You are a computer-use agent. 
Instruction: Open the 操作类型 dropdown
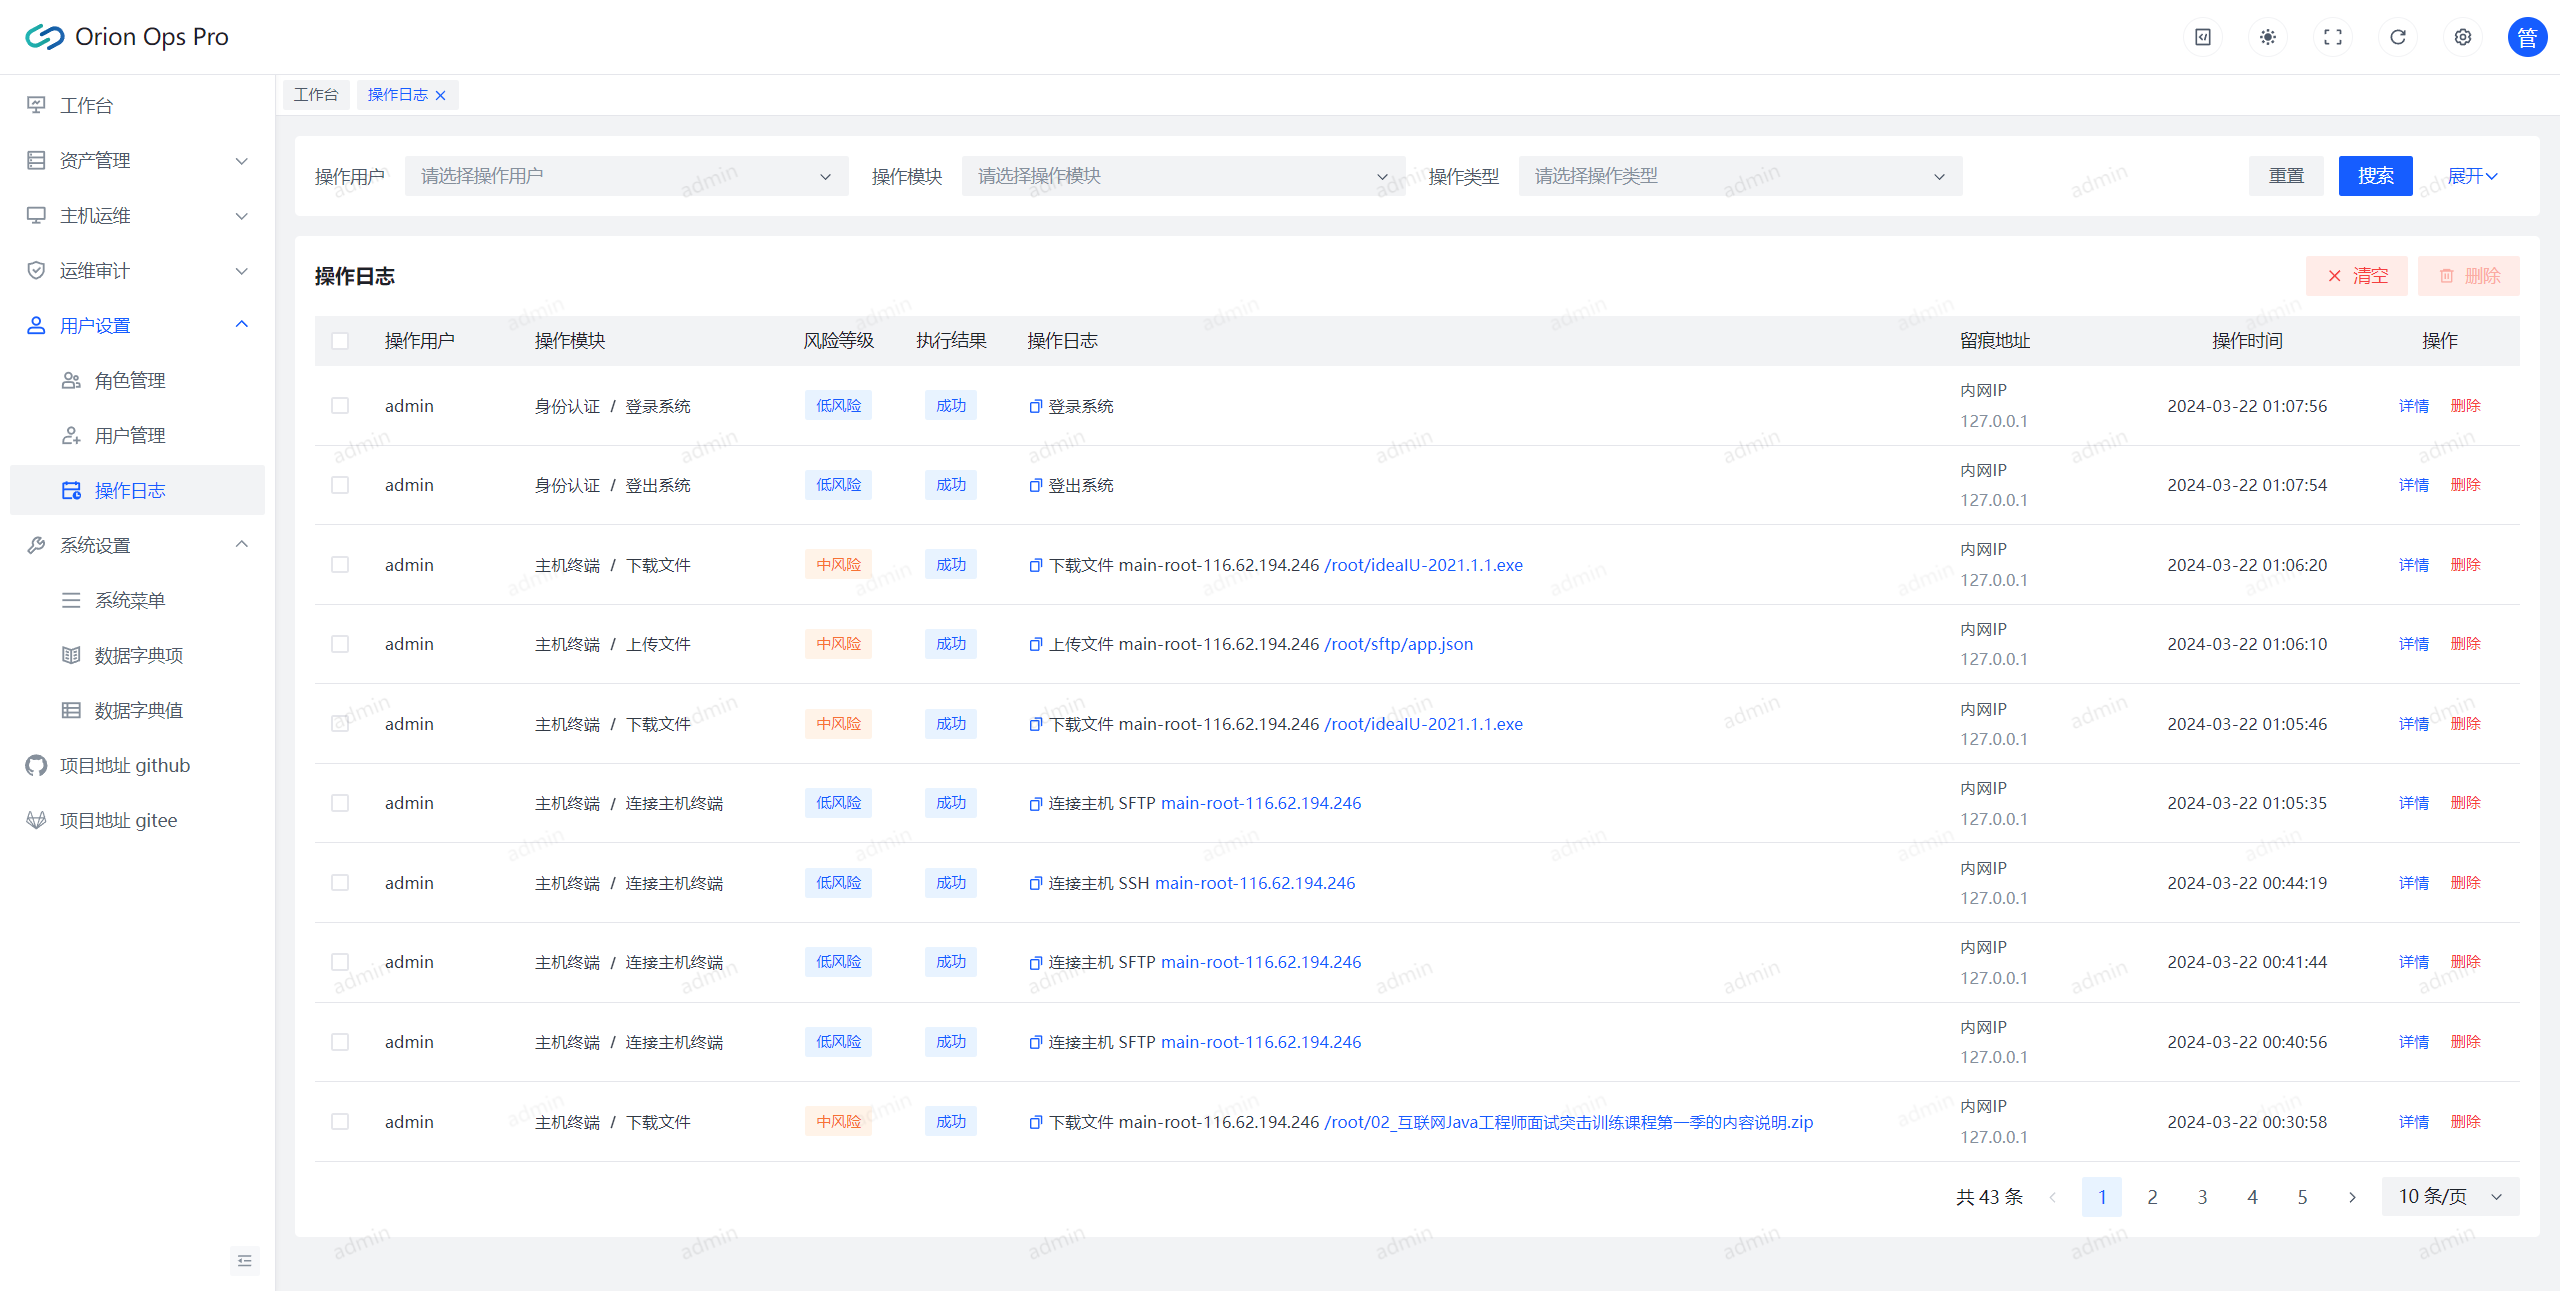click(x=1739, y=176)
